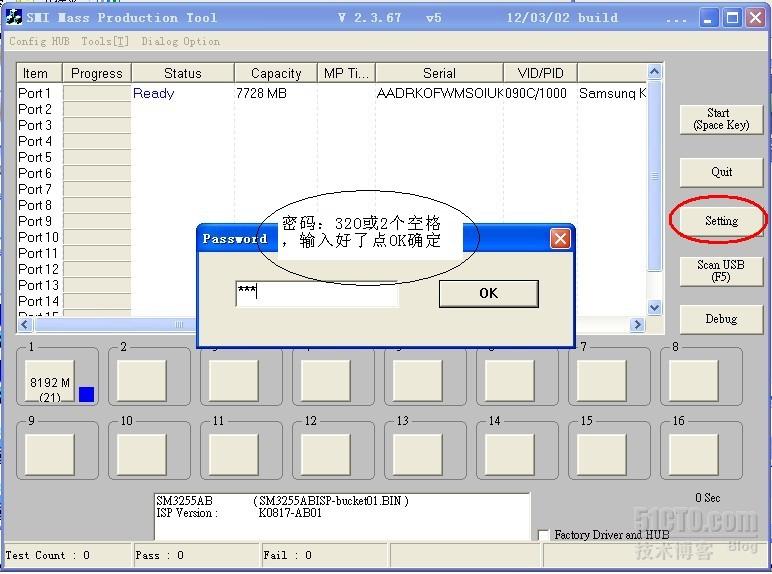Viewport: 772px width, 574px height.
Task: Click the horizontal scrollbar left arrow
Action: (26, 324)
